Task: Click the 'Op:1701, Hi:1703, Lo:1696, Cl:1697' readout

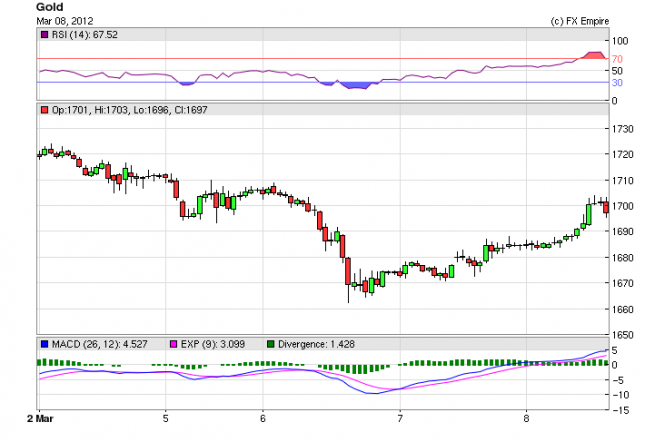Action: click(130, 110)
